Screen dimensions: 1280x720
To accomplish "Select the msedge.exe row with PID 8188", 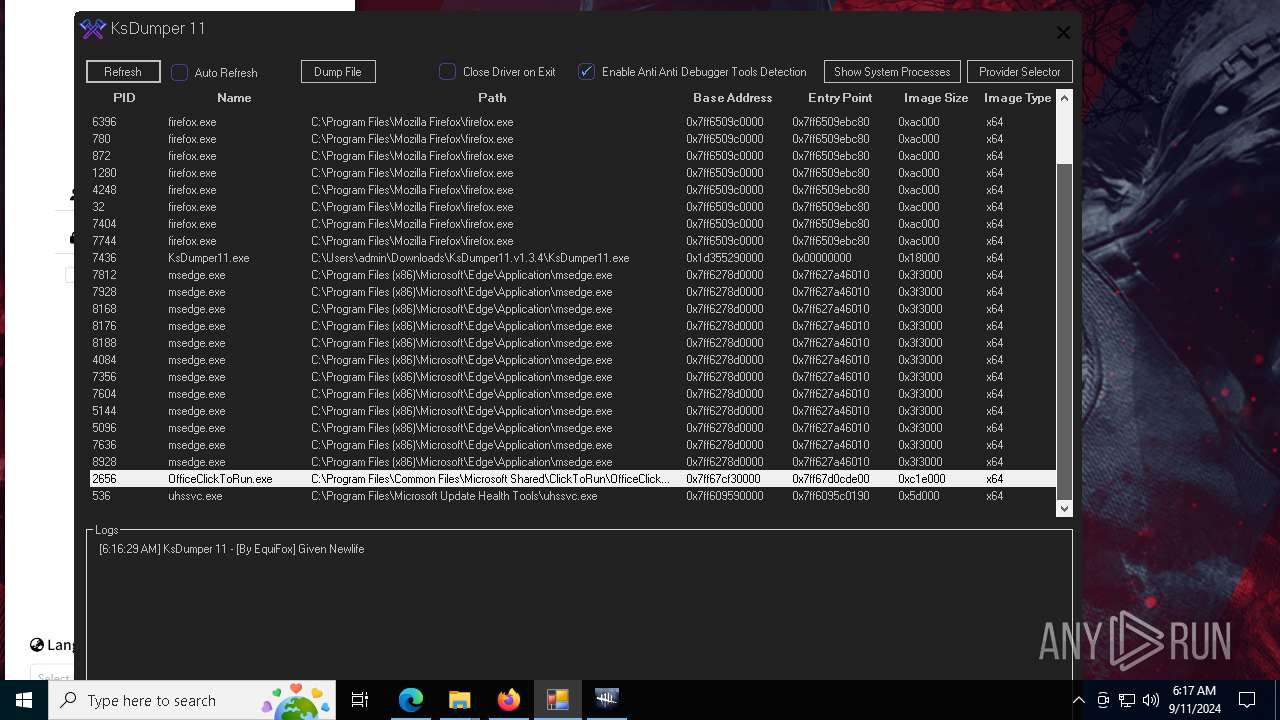I will tap(572, 343).
